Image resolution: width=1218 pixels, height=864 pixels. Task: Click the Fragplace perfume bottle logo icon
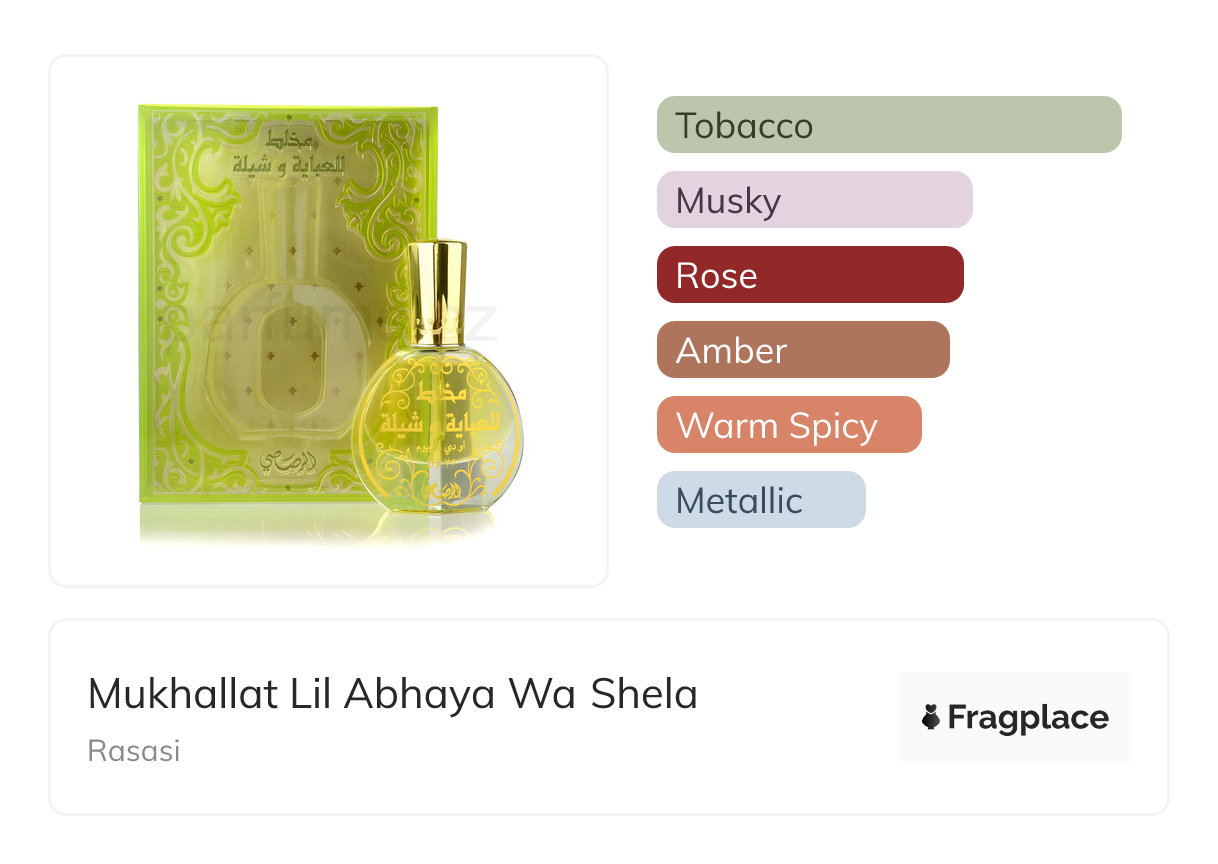931,717
